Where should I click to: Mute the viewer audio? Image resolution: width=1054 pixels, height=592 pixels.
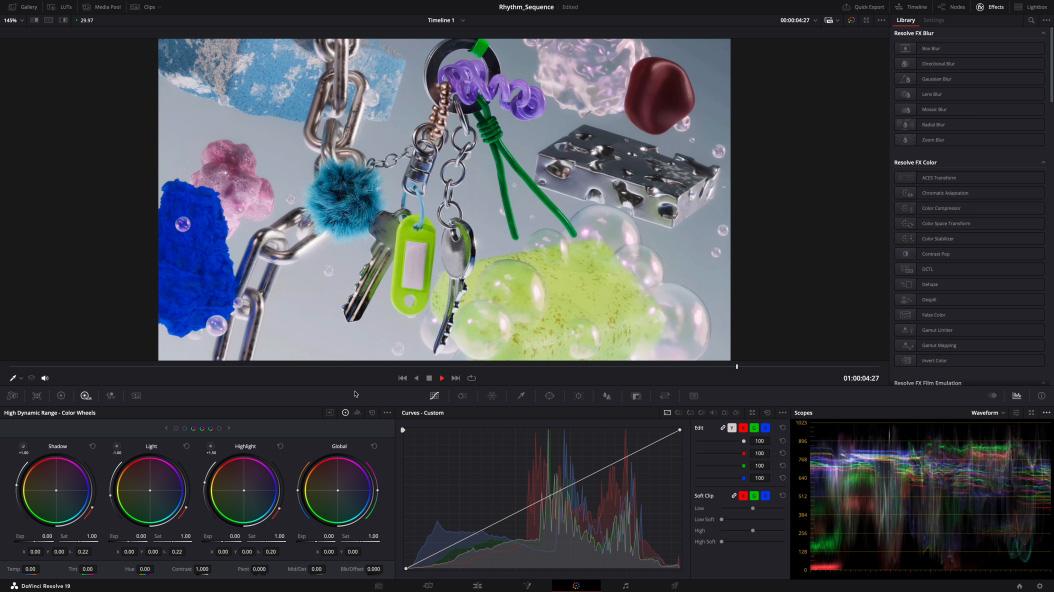(x=44, y=378)
